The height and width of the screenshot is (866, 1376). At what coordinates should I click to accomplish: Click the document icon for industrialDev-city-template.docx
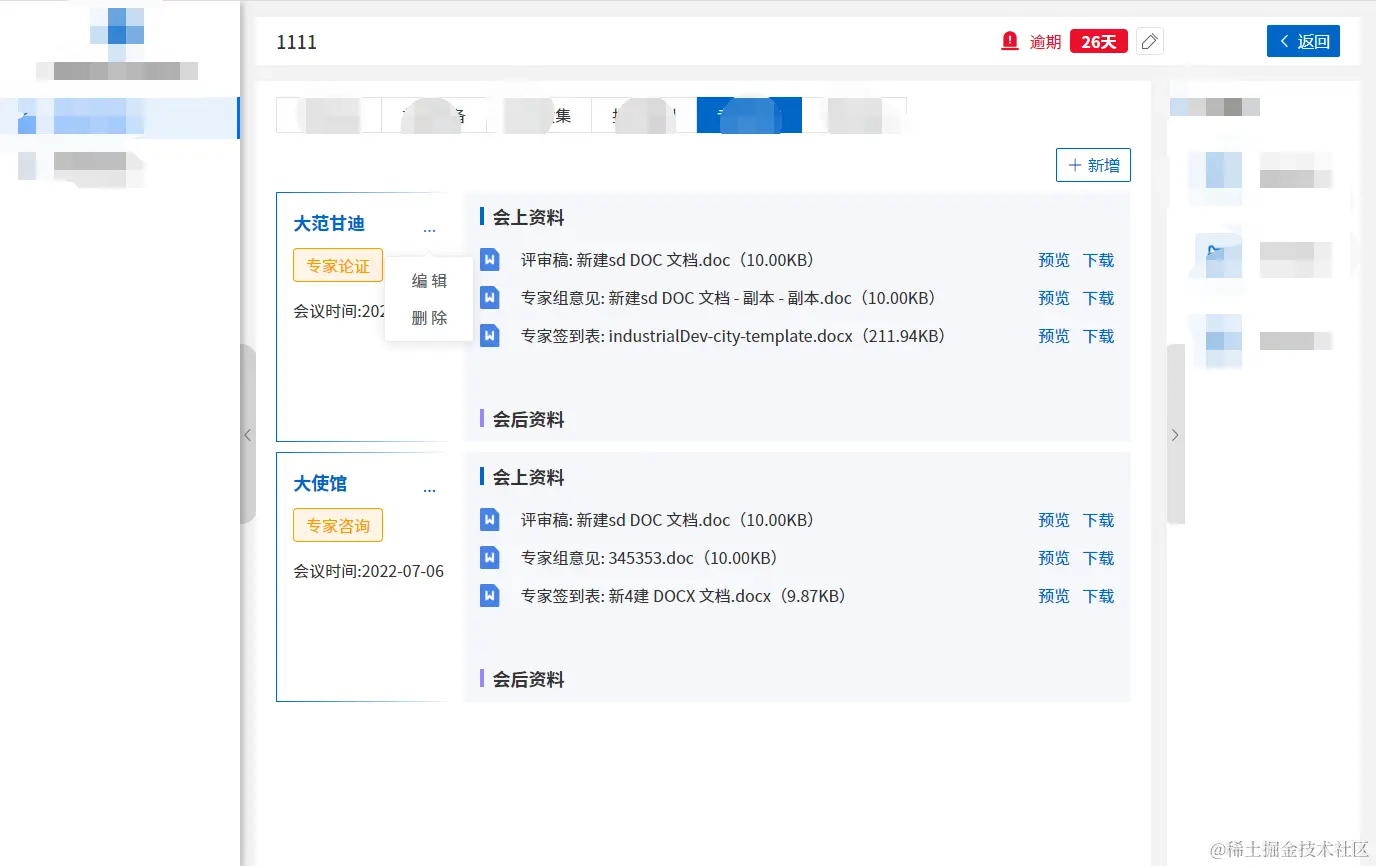489,335
